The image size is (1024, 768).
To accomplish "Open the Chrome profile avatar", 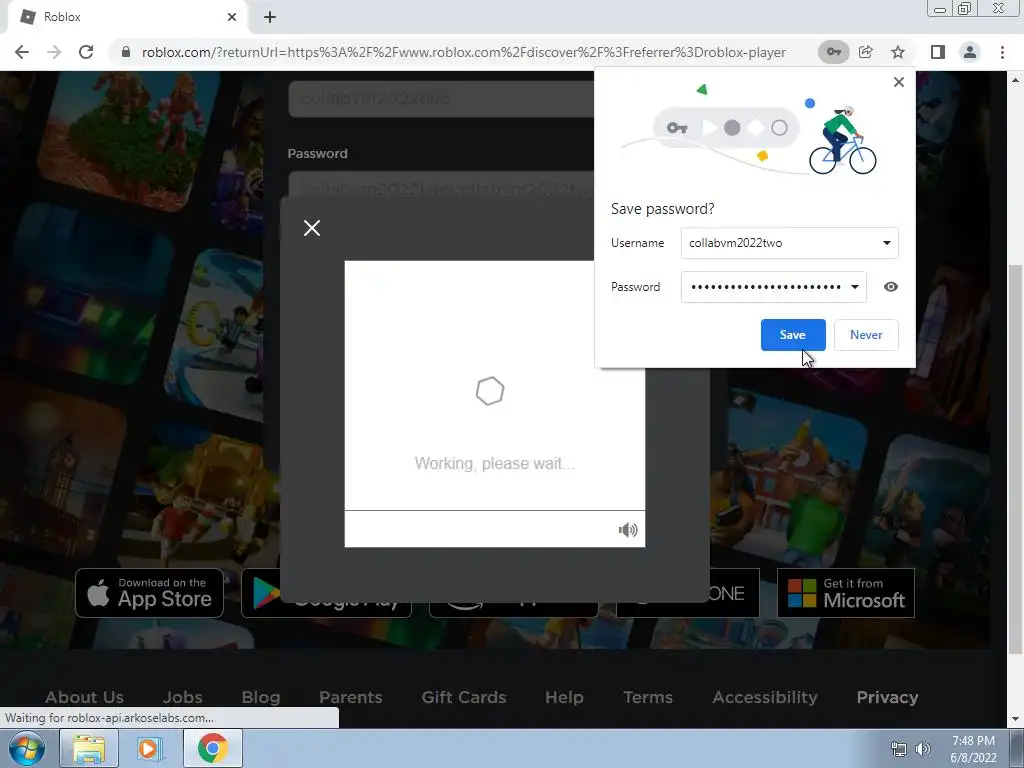I will point(970,52).
